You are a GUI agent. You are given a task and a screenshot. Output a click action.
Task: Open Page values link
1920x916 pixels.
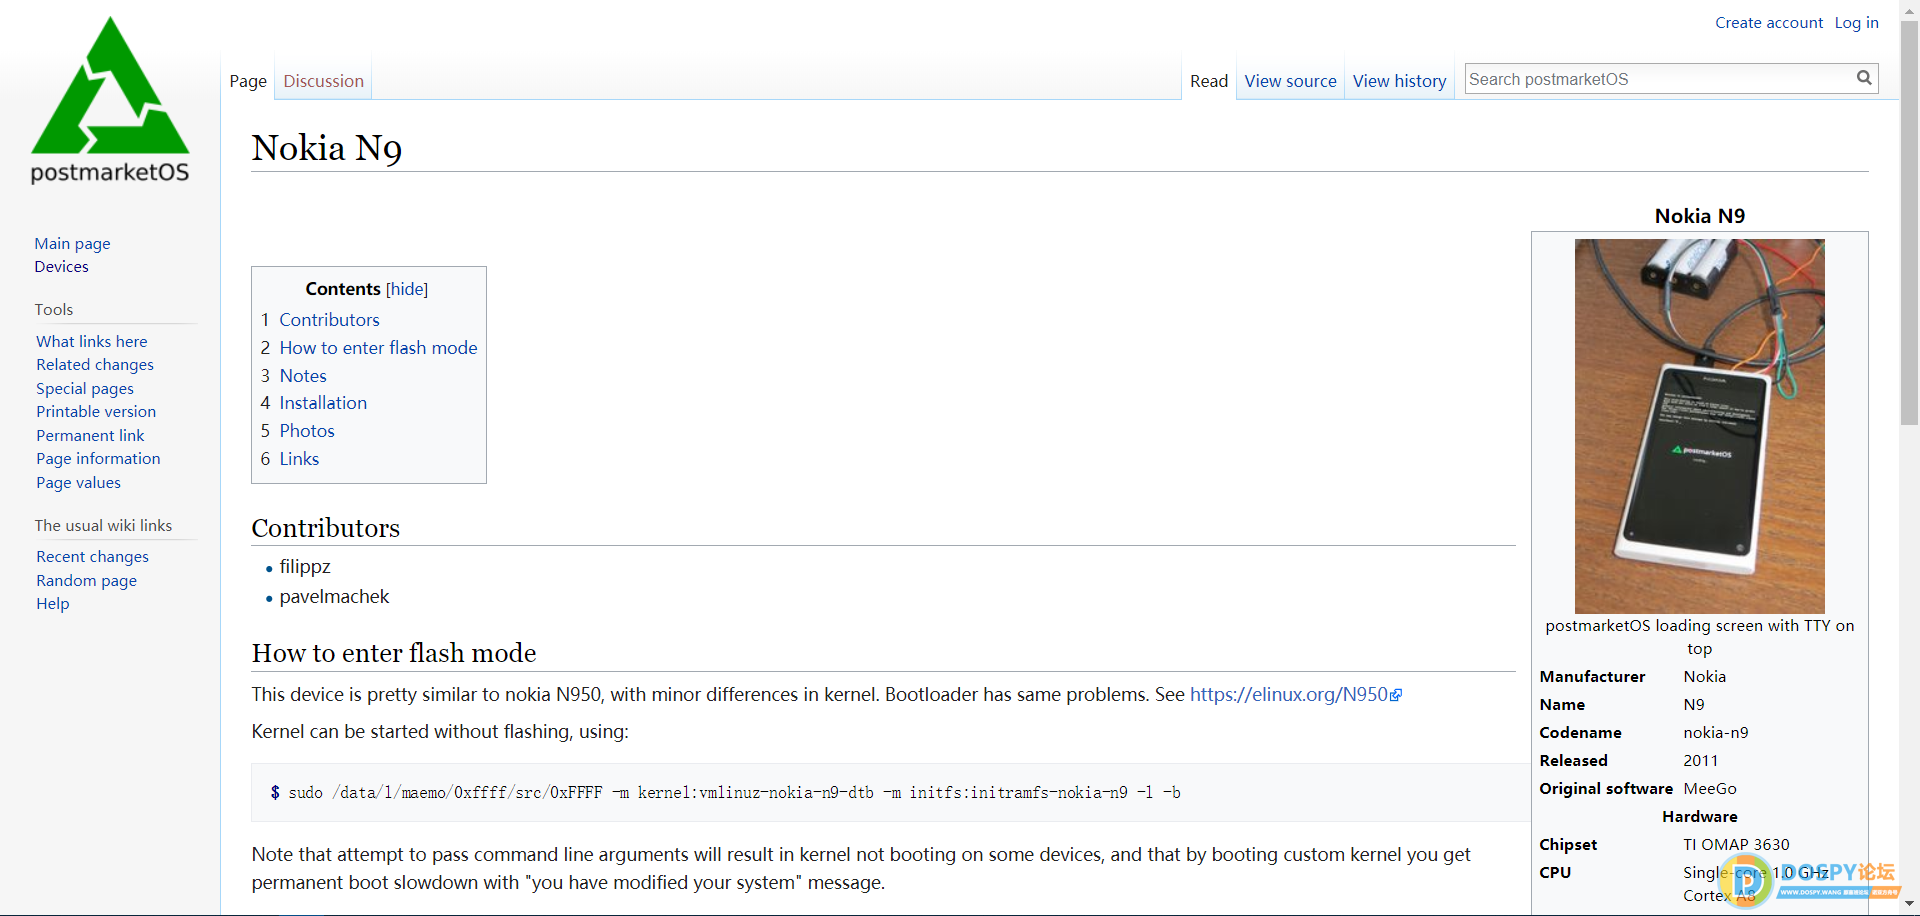click(x=78, y=482)
